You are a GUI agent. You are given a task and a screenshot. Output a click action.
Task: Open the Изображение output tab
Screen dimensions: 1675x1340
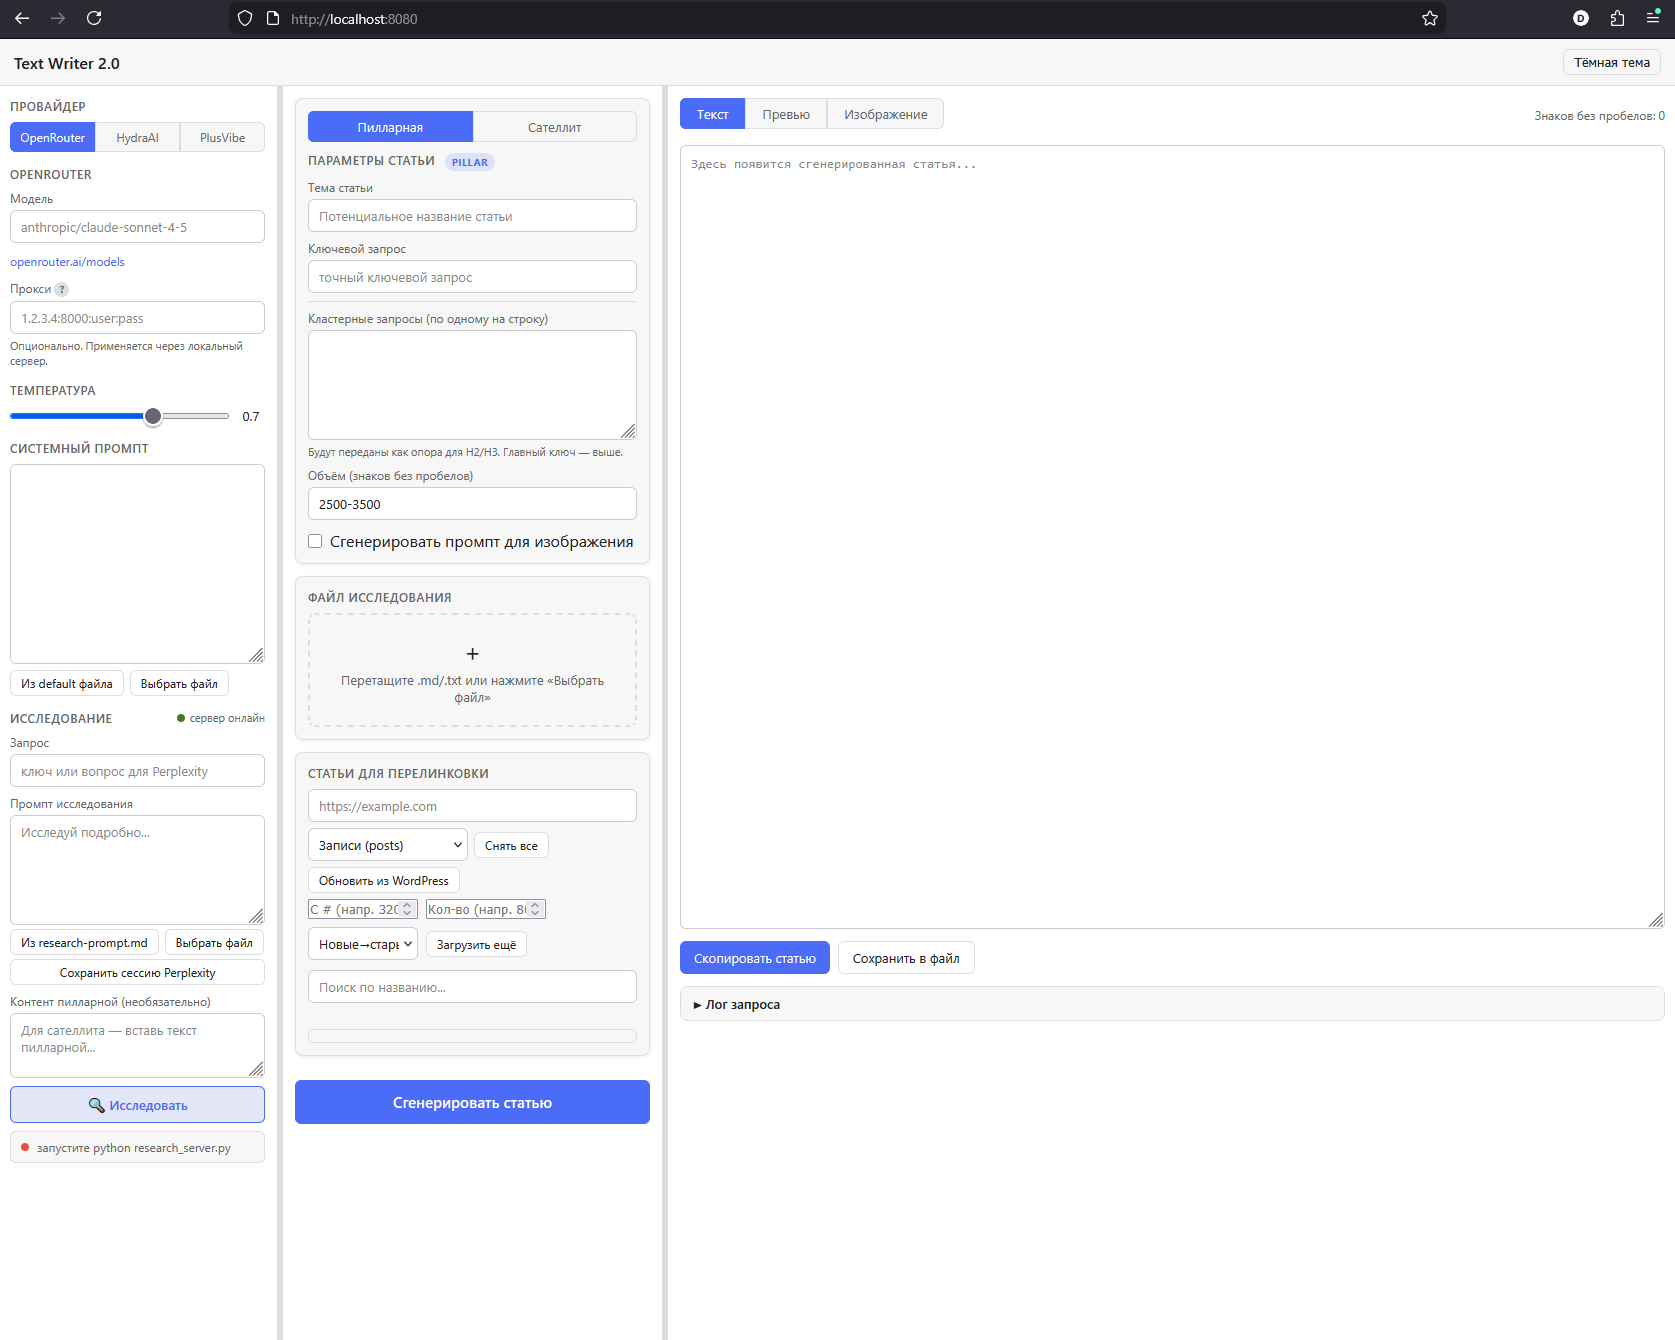(885, 114)
